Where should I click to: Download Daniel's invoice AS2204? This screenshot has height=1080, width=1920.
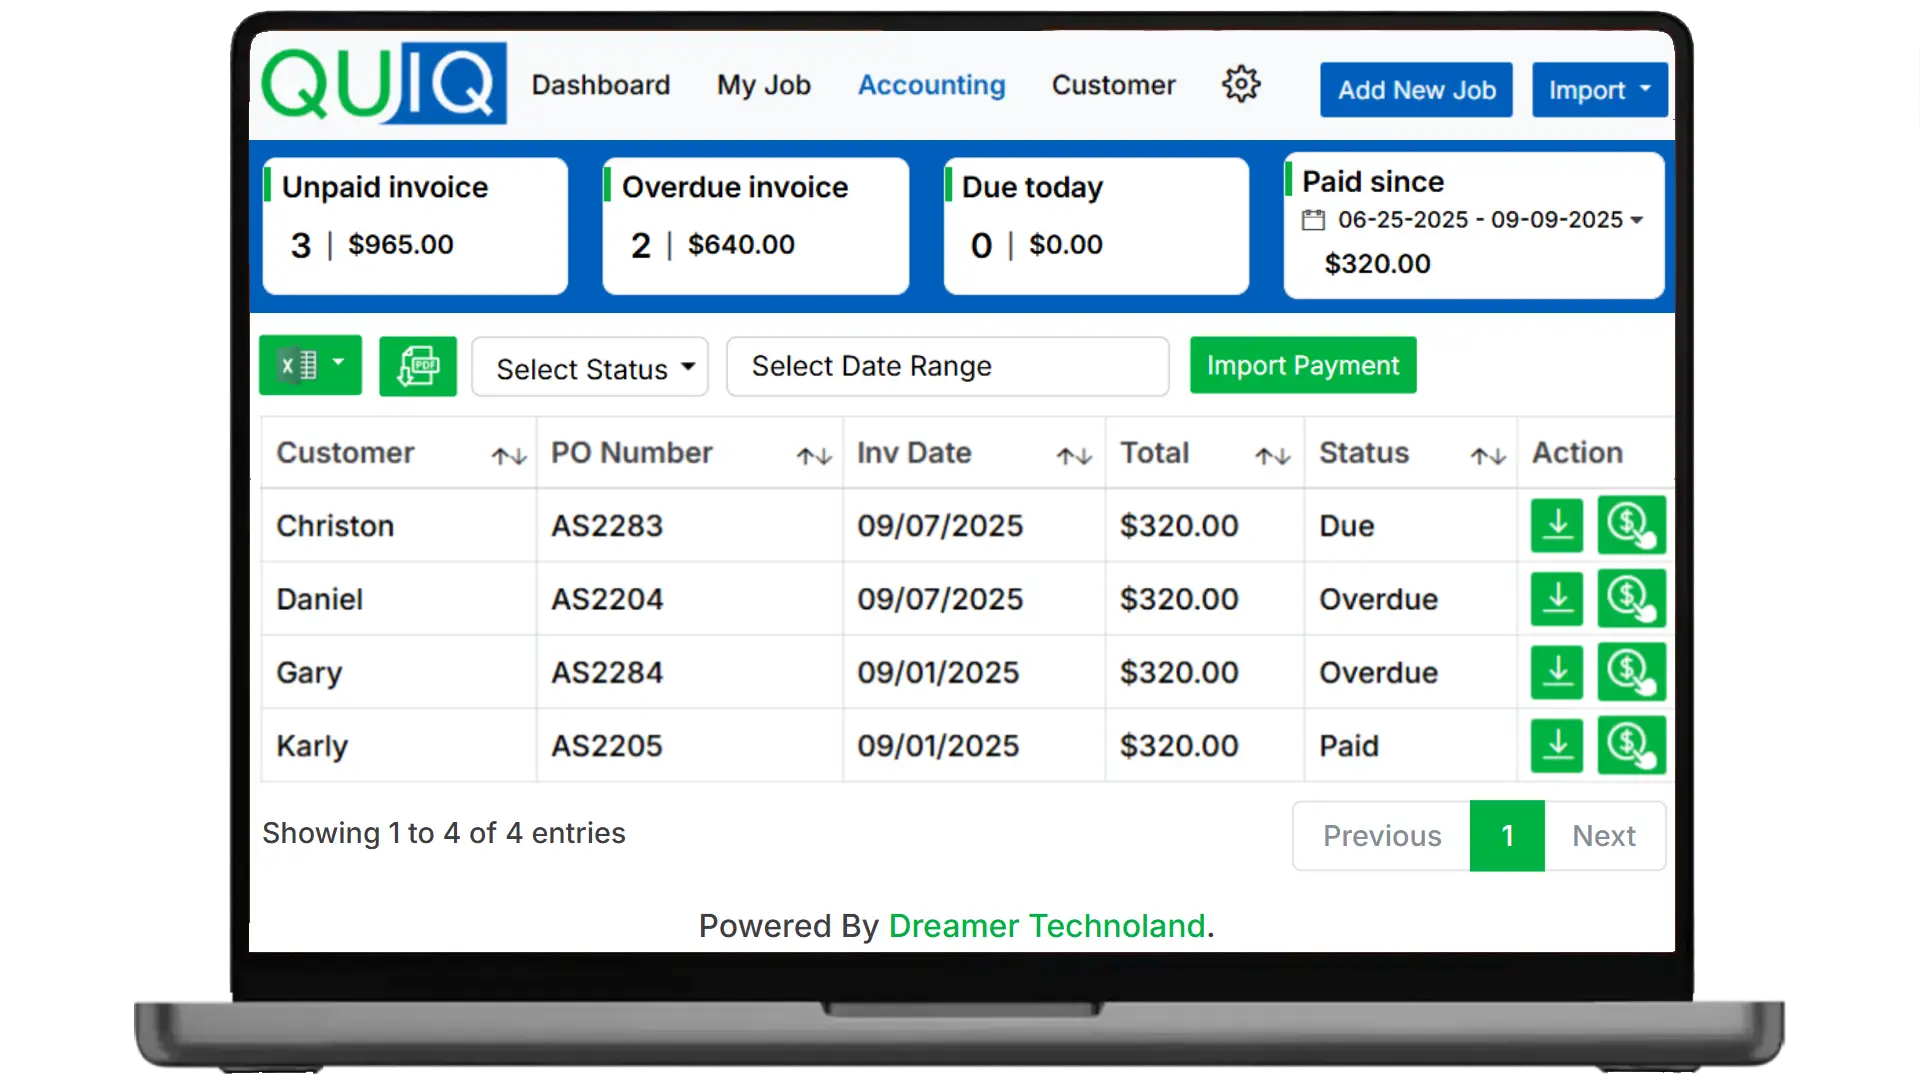1557,599
